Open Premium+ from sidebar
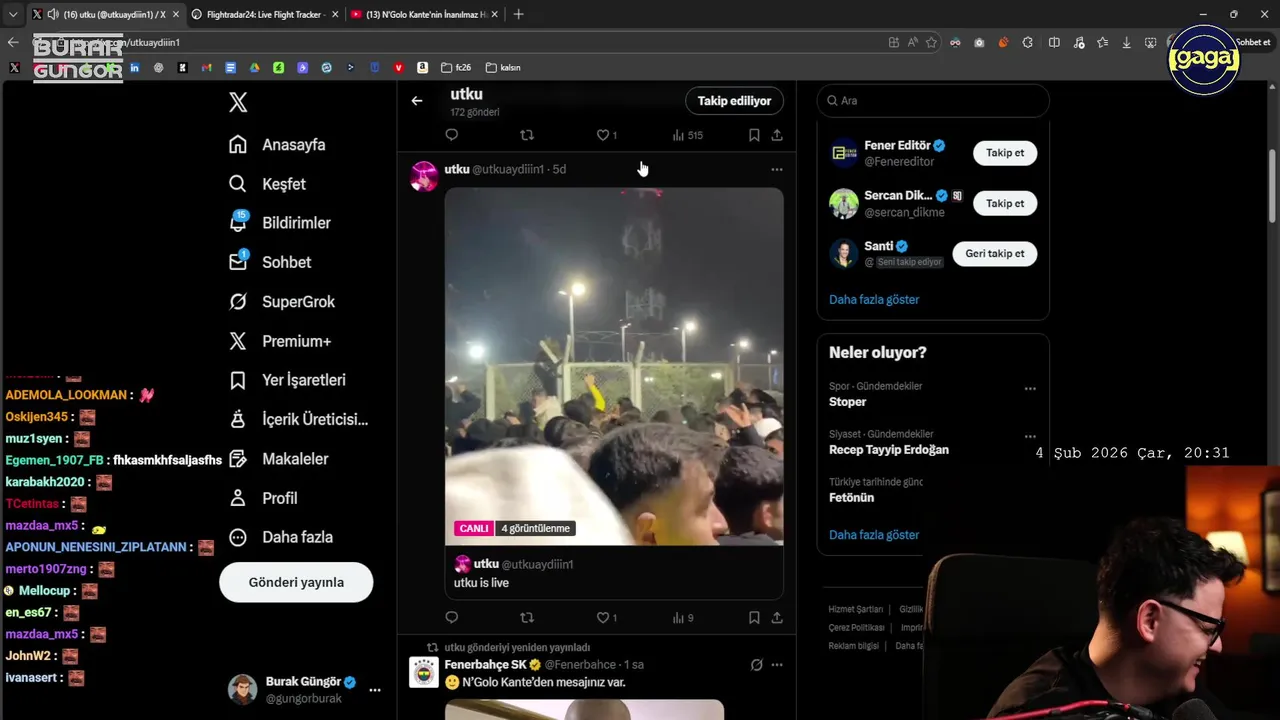1280x720 pixels. point(280,341)
